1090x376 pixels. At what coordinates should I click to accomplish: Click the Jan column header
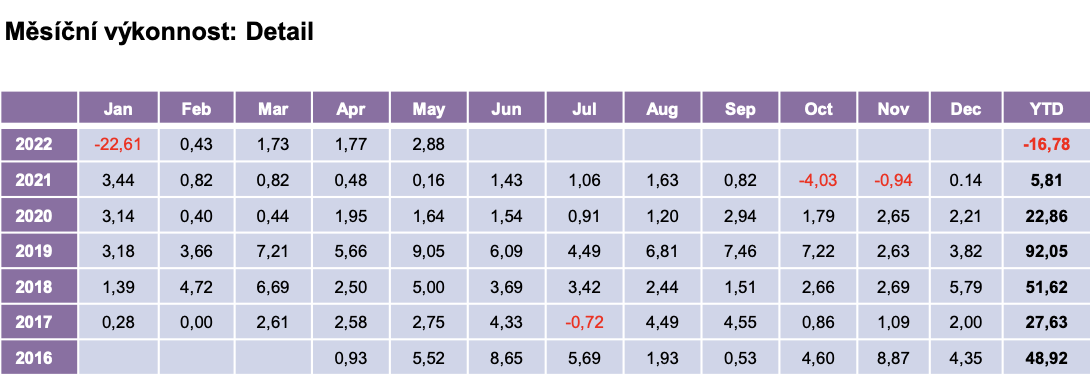[118, 108]
